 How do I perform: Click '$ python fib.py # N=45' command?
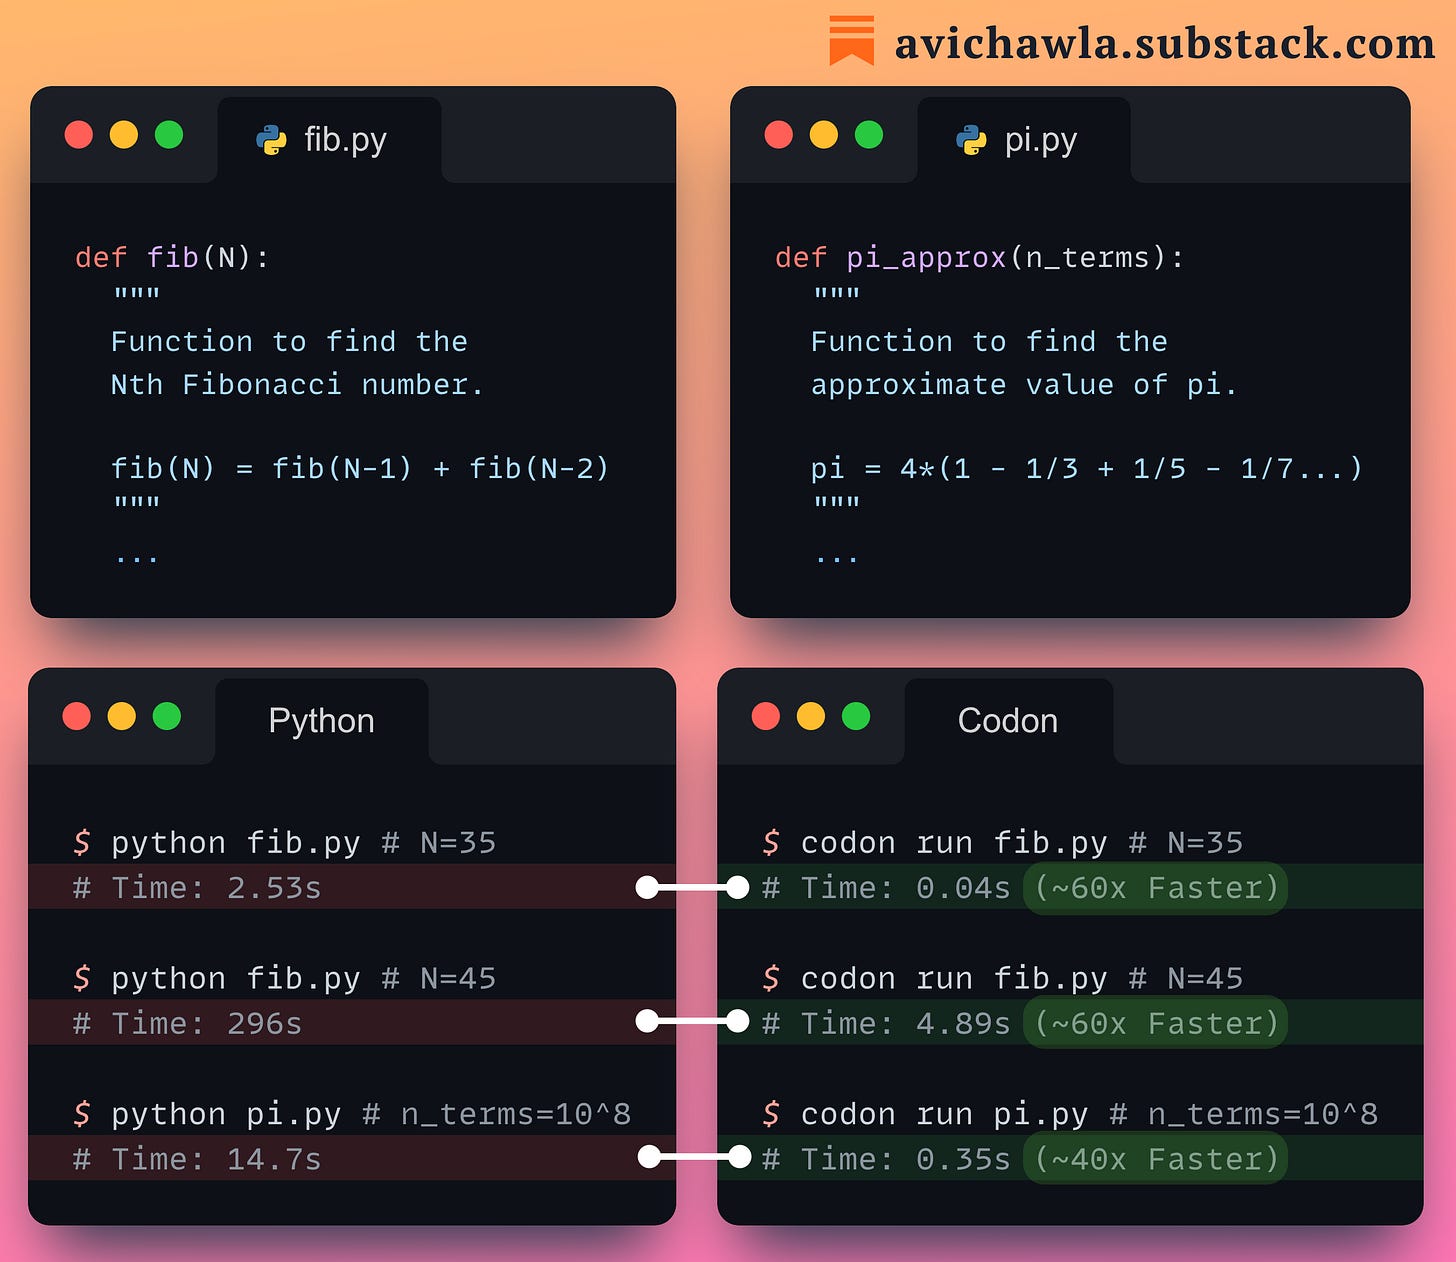tap(285, 979)
